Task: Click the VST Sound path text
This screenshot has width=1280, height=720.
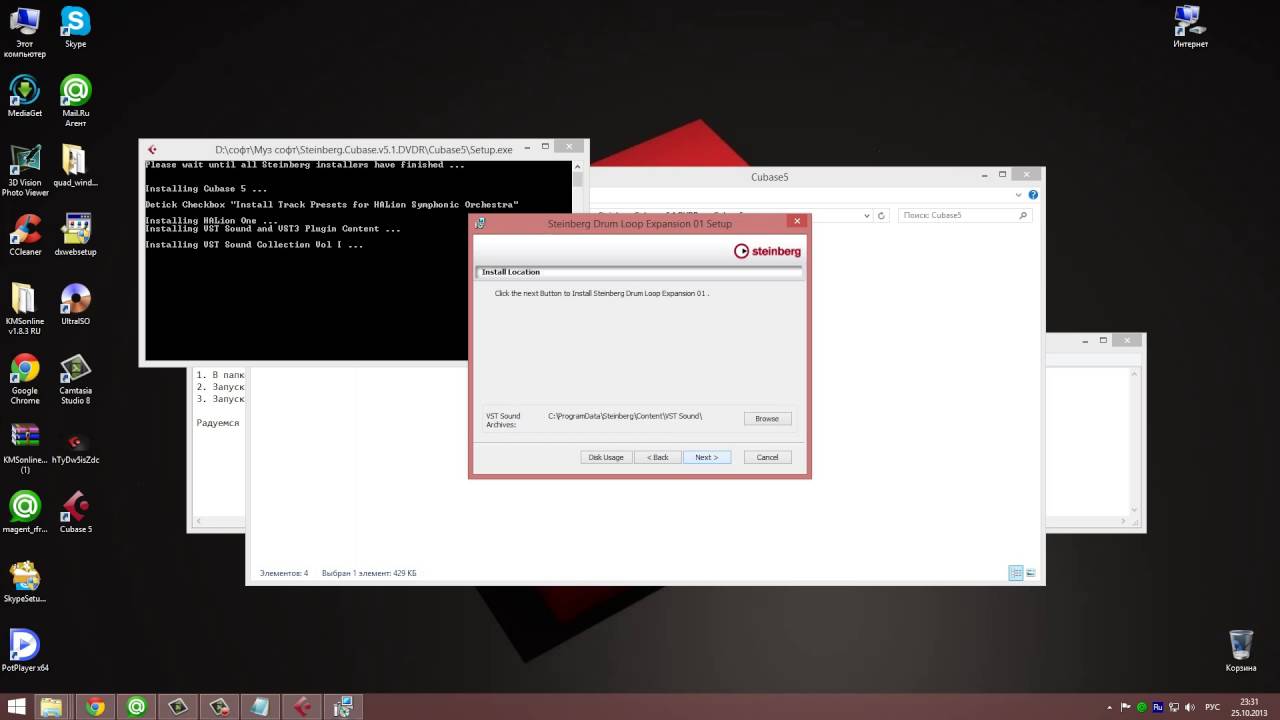Action: tap(625, 416)
